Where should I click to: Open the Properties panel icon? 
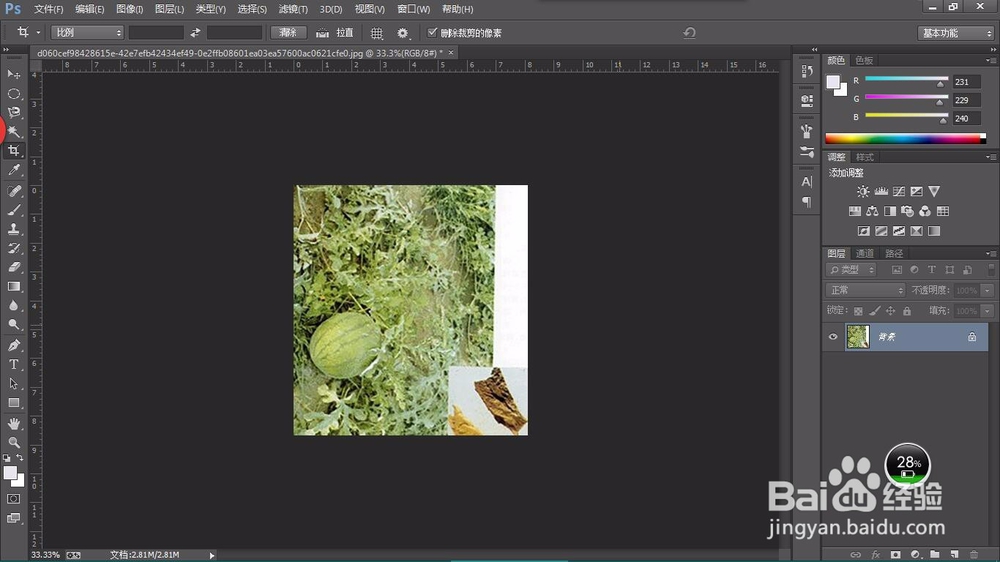coord(807,100)
